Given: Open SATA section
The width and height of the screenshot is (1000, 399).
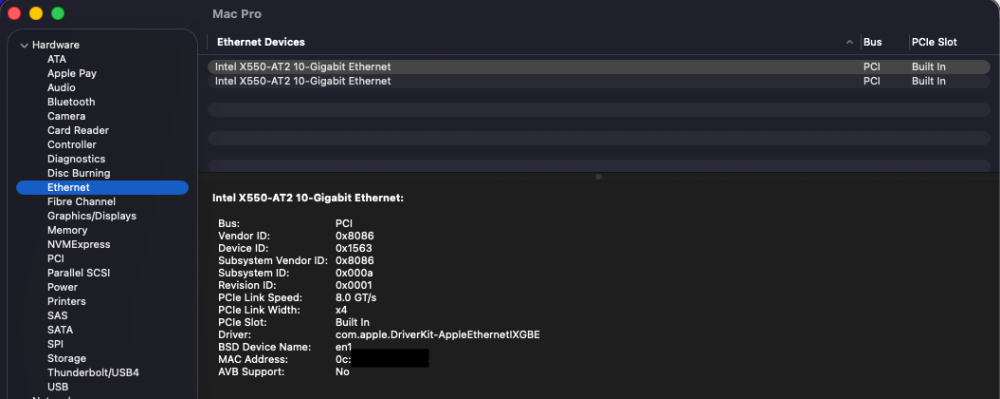Looking at the screenshot, I should (x=60, y=330).
